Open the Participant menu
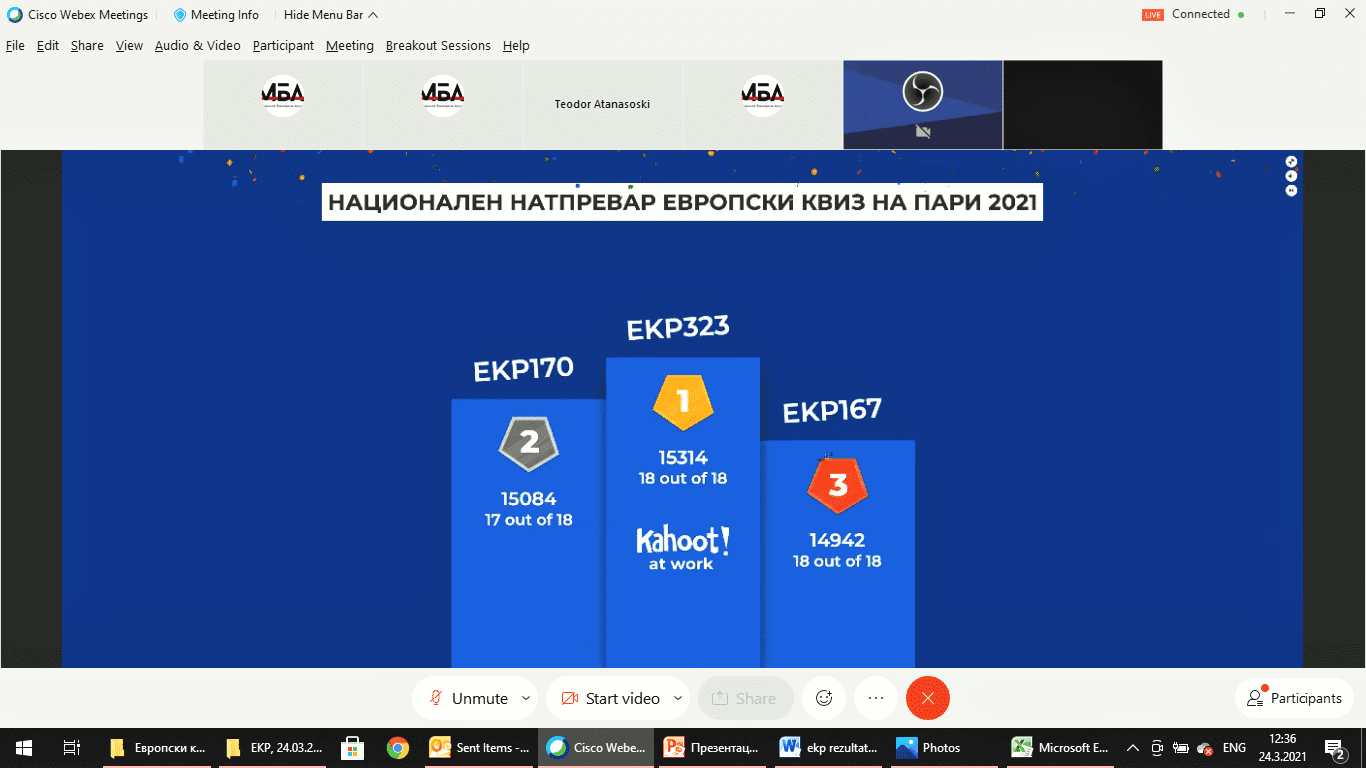Image resolution: width=1366 pixels, height=768 pixels. tap(283, 45)
